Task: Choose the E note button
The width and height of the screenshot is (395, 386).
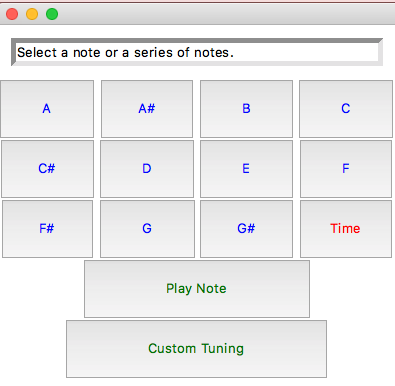Action: click(x=246, y=169)
